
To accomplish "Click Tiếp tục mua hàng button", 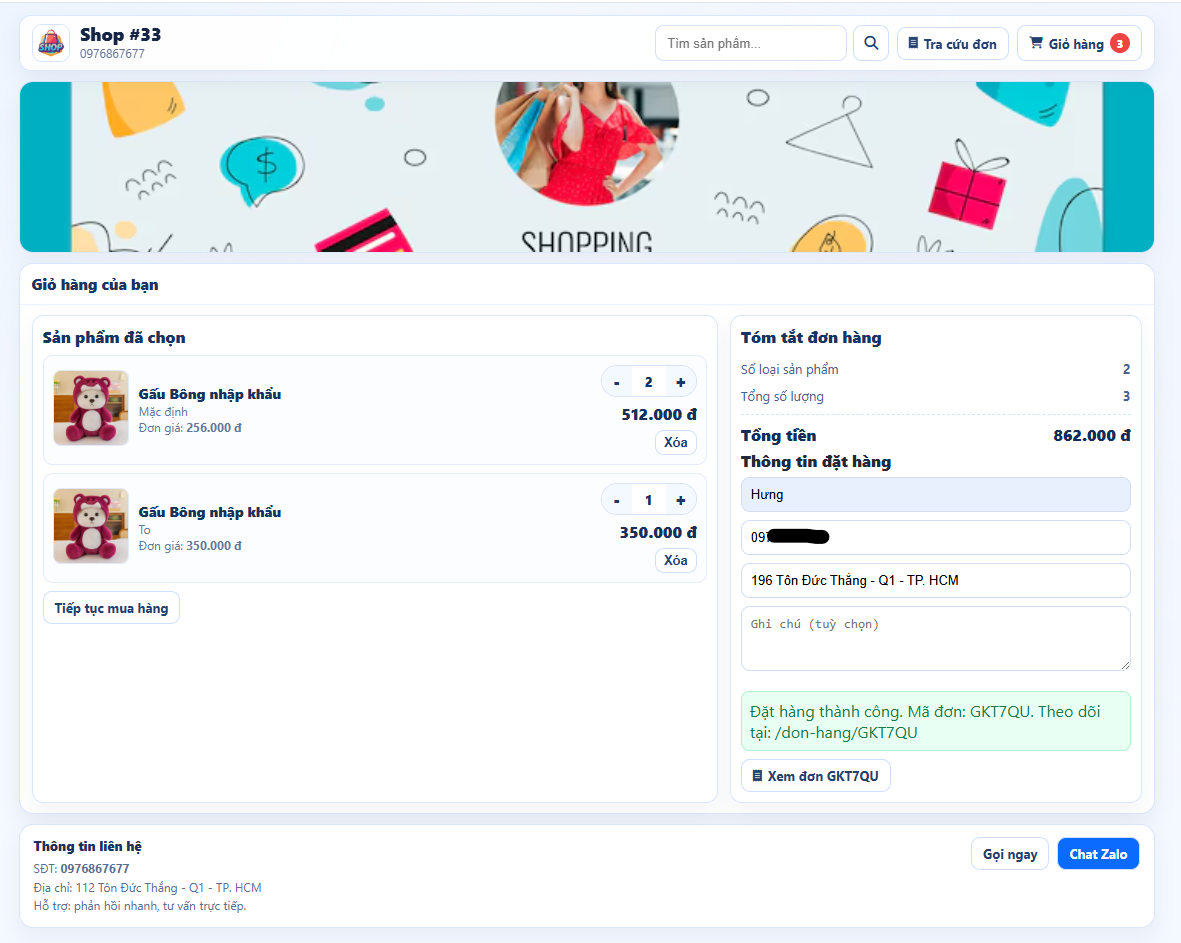I will coord(111,608).
